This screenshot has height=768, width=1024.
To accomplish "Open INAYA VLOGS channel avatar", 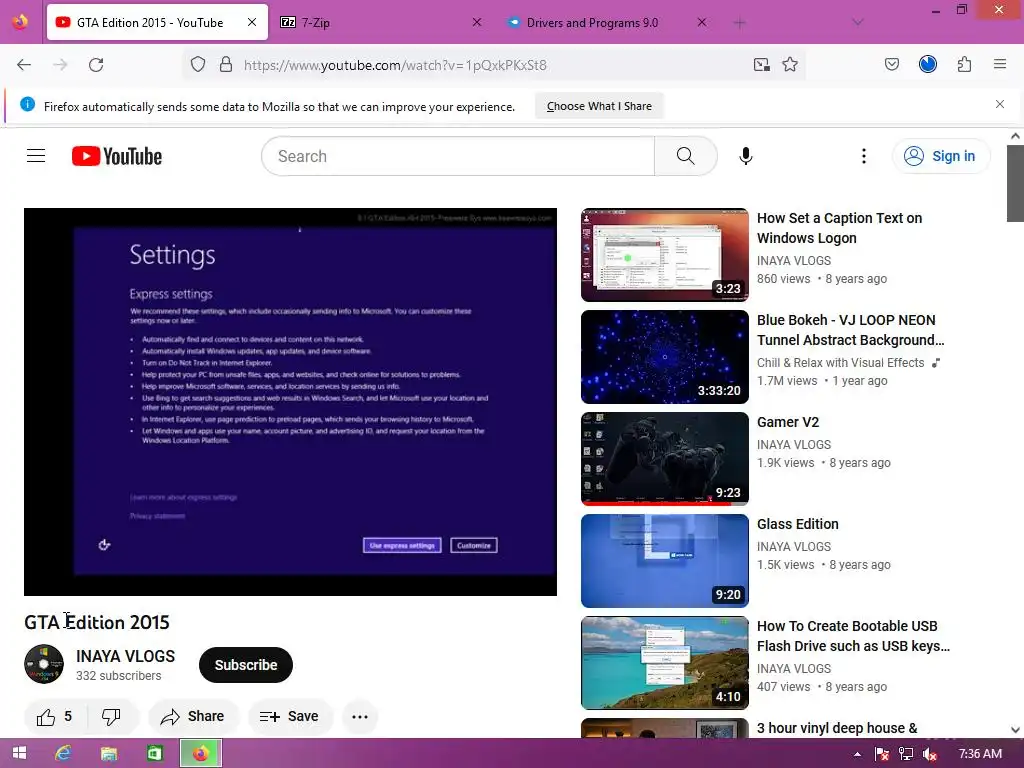I will tap(44, 664).
